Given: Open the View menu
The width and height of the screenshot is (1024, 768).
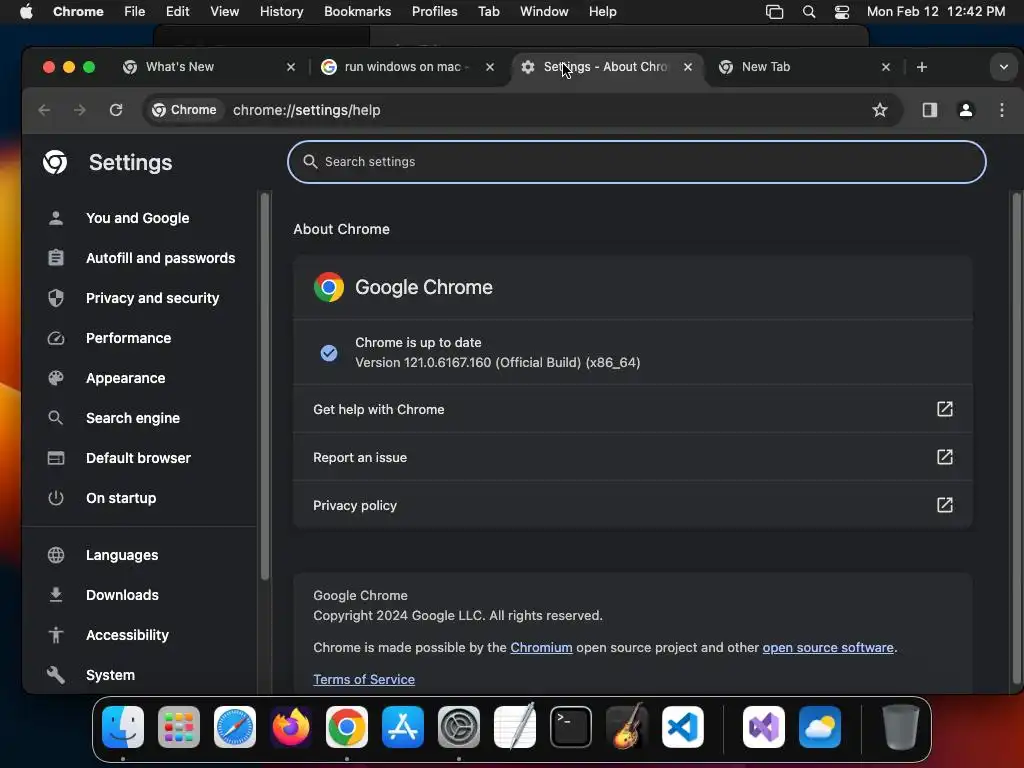Looking at the screenshot, I should point(224,12).
